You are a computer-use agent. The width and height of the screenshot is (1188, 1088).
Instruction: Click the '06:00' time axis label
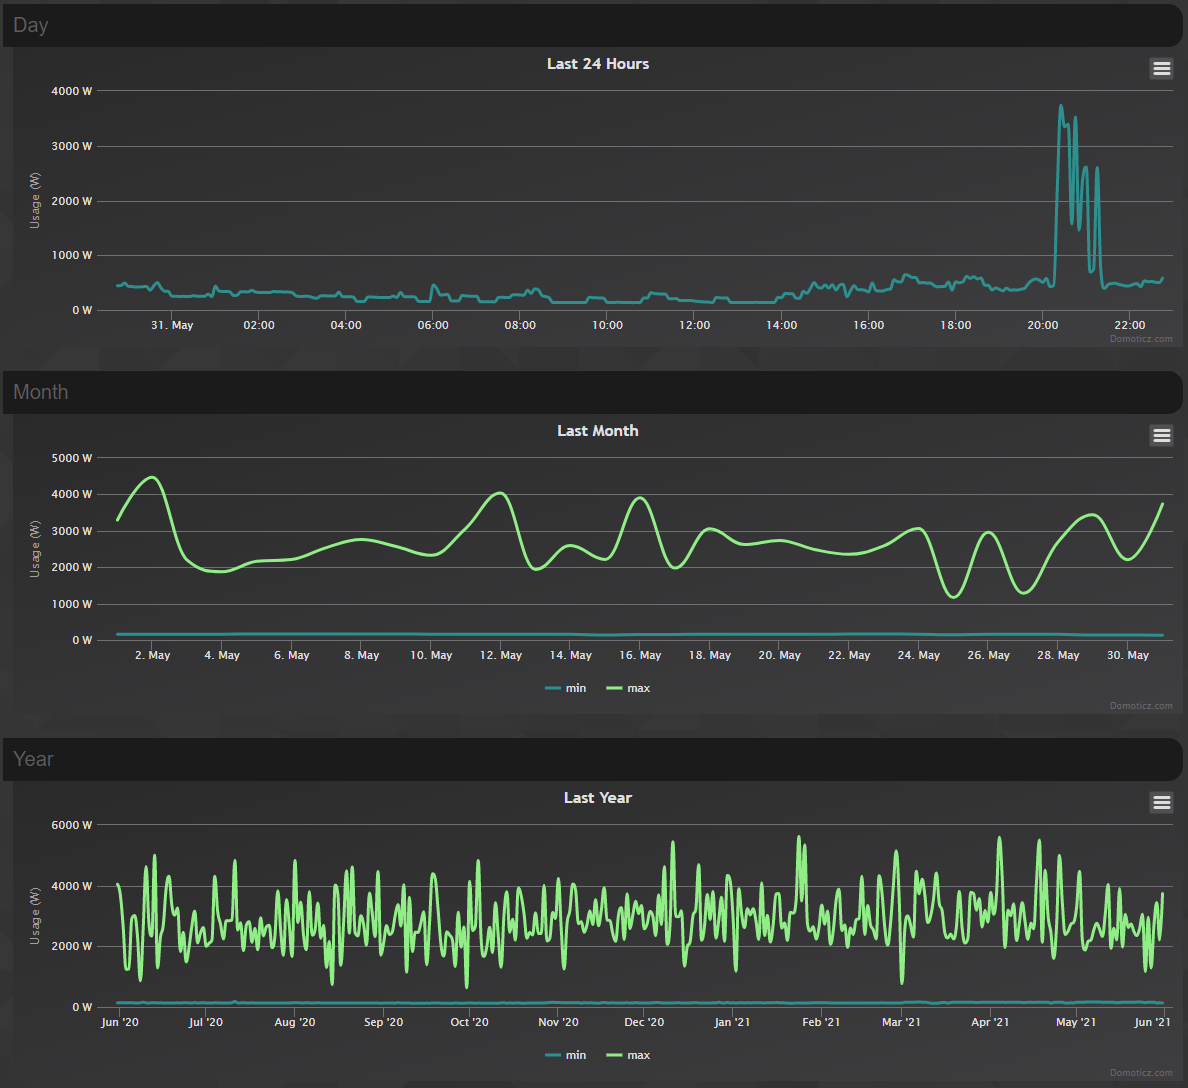[x=433, y=325]
